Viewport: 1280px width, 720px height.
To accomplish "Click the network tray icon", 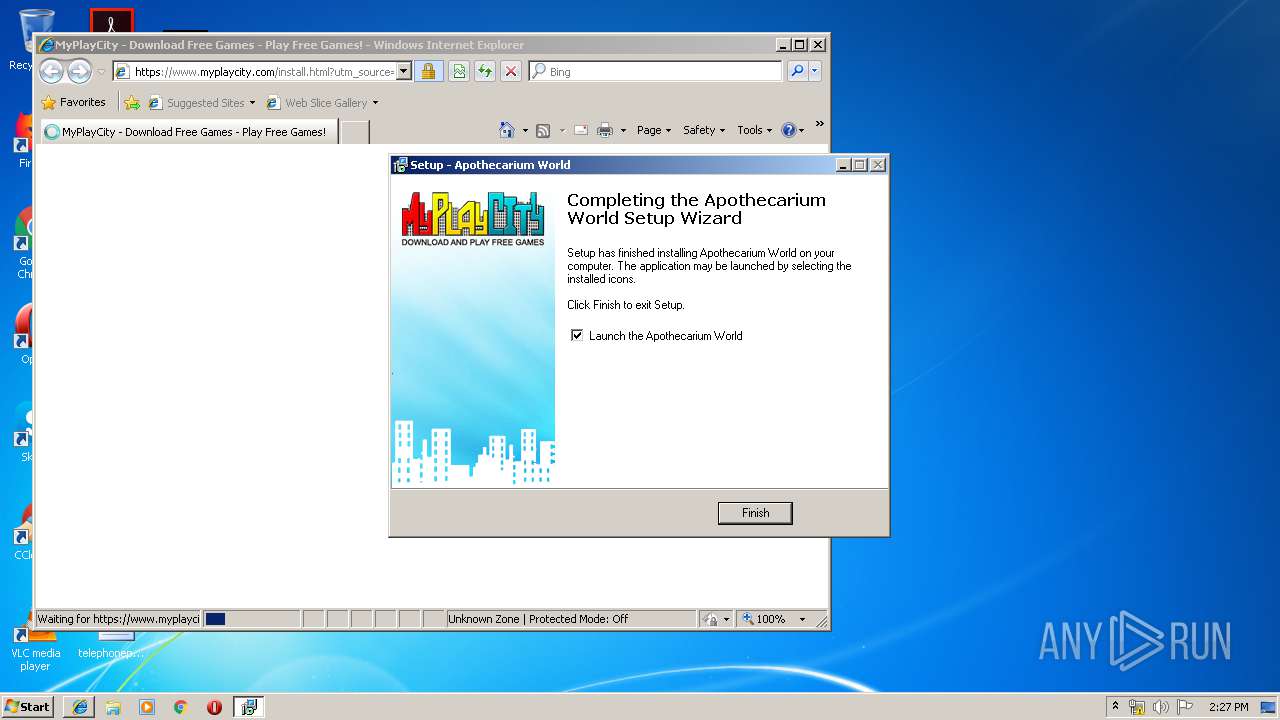I will pos(1137,707).
